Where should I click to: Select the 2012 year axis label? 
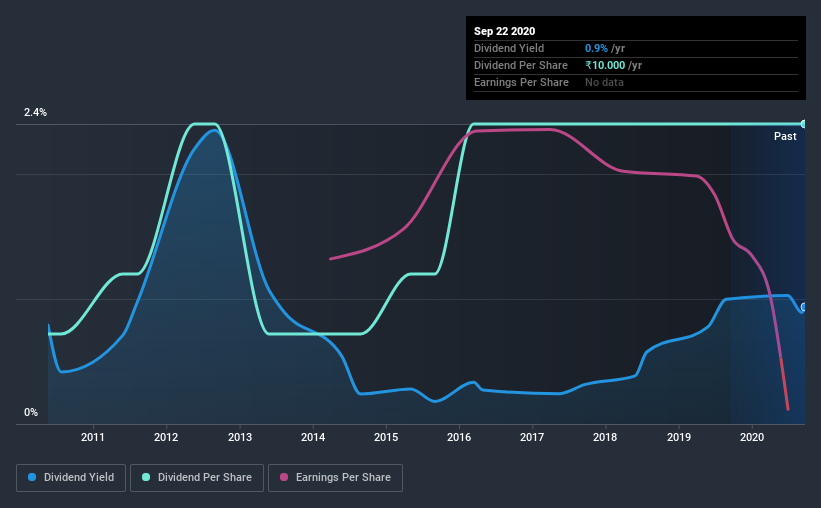(166, 437)
